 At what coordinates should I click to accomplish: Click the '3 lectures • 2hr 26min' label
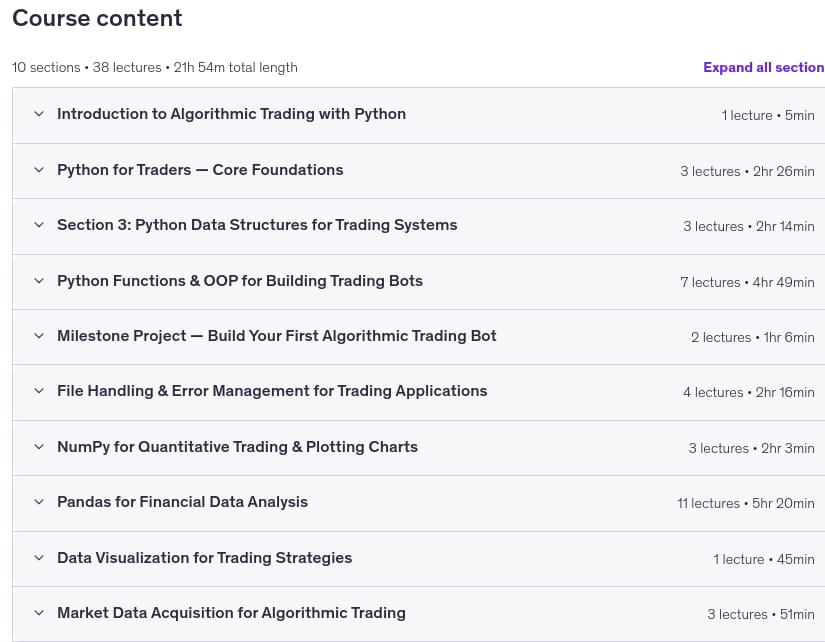pos(747,171)
